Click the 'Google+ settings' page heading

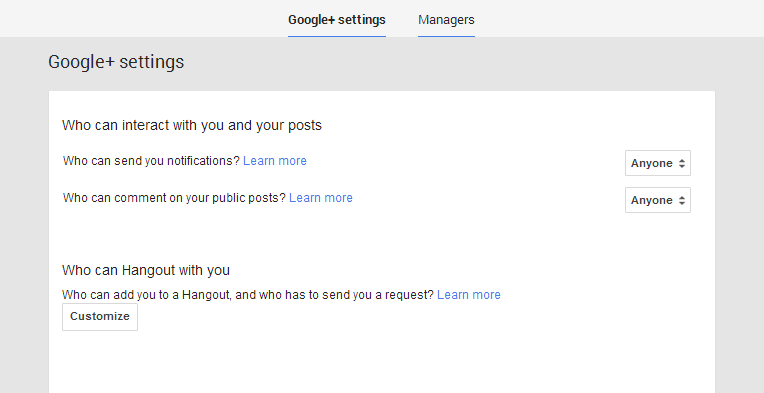point(116,62)
